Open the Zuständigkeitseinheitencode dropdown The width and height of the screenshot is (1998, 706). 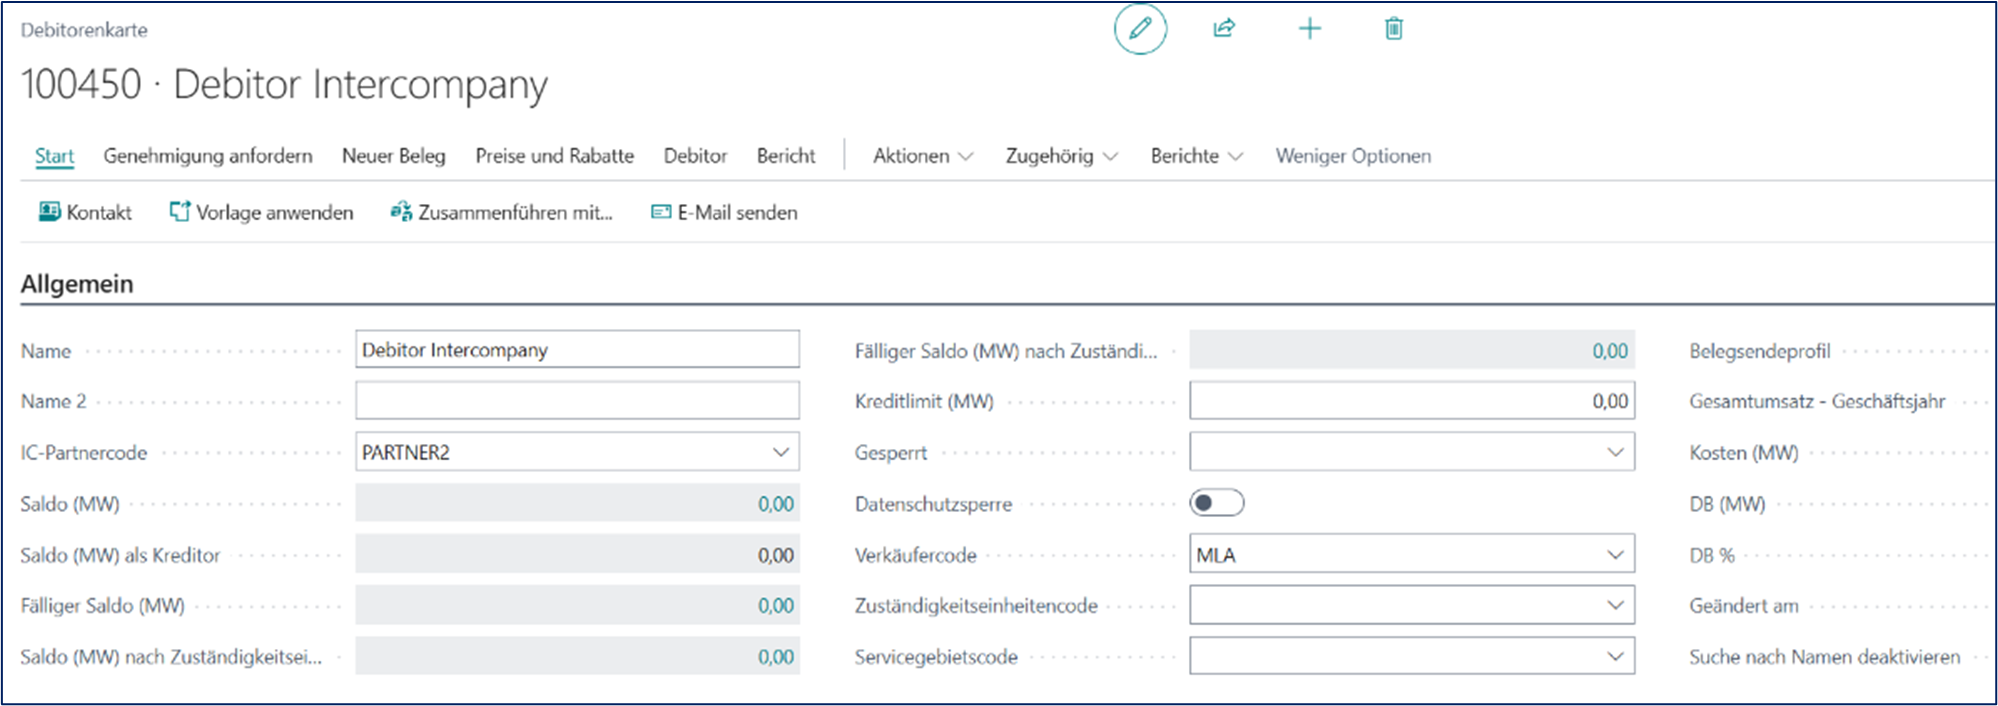point(1615,605)
